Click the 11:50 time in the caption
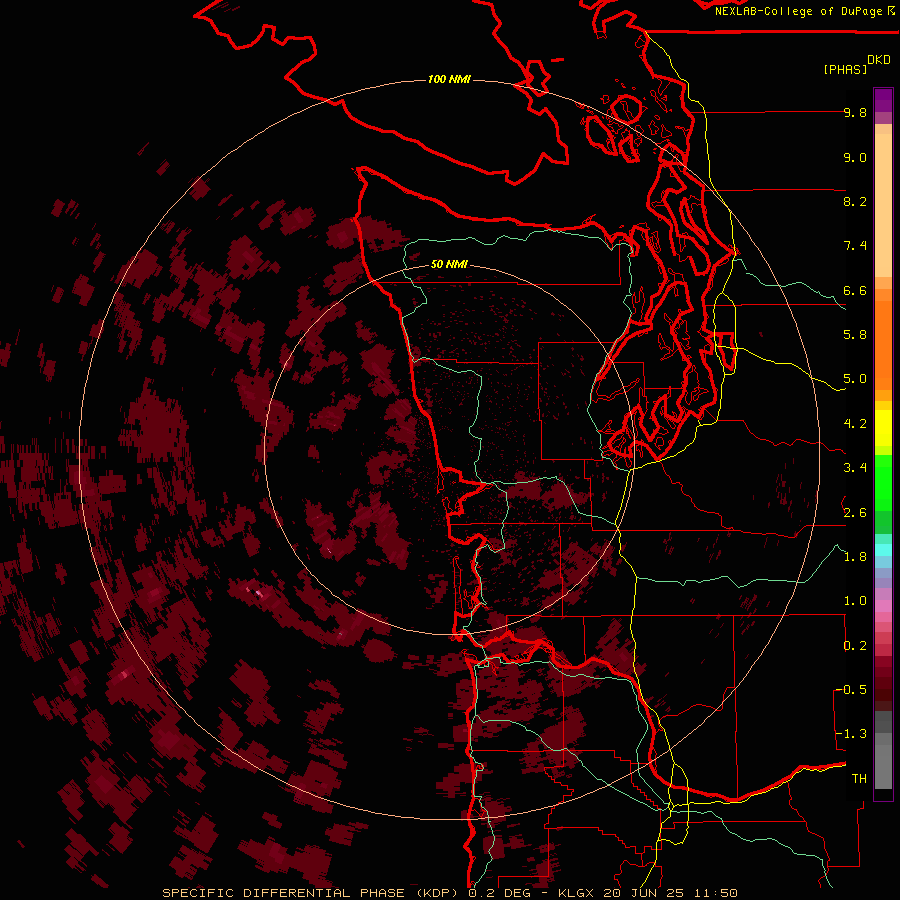 (x=715, y=893)
